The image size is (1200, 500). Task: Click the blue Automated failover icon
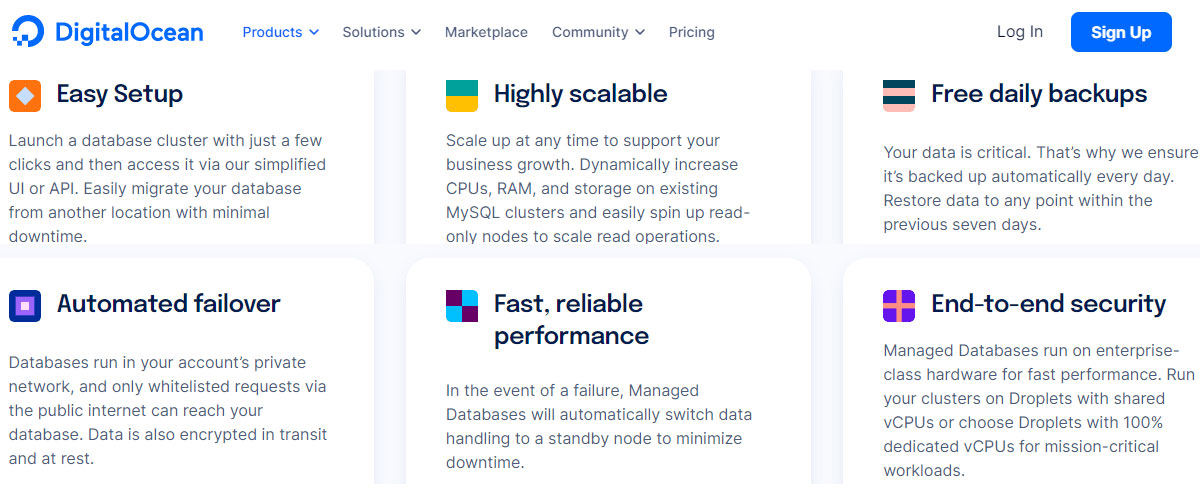tap(25, 305)
